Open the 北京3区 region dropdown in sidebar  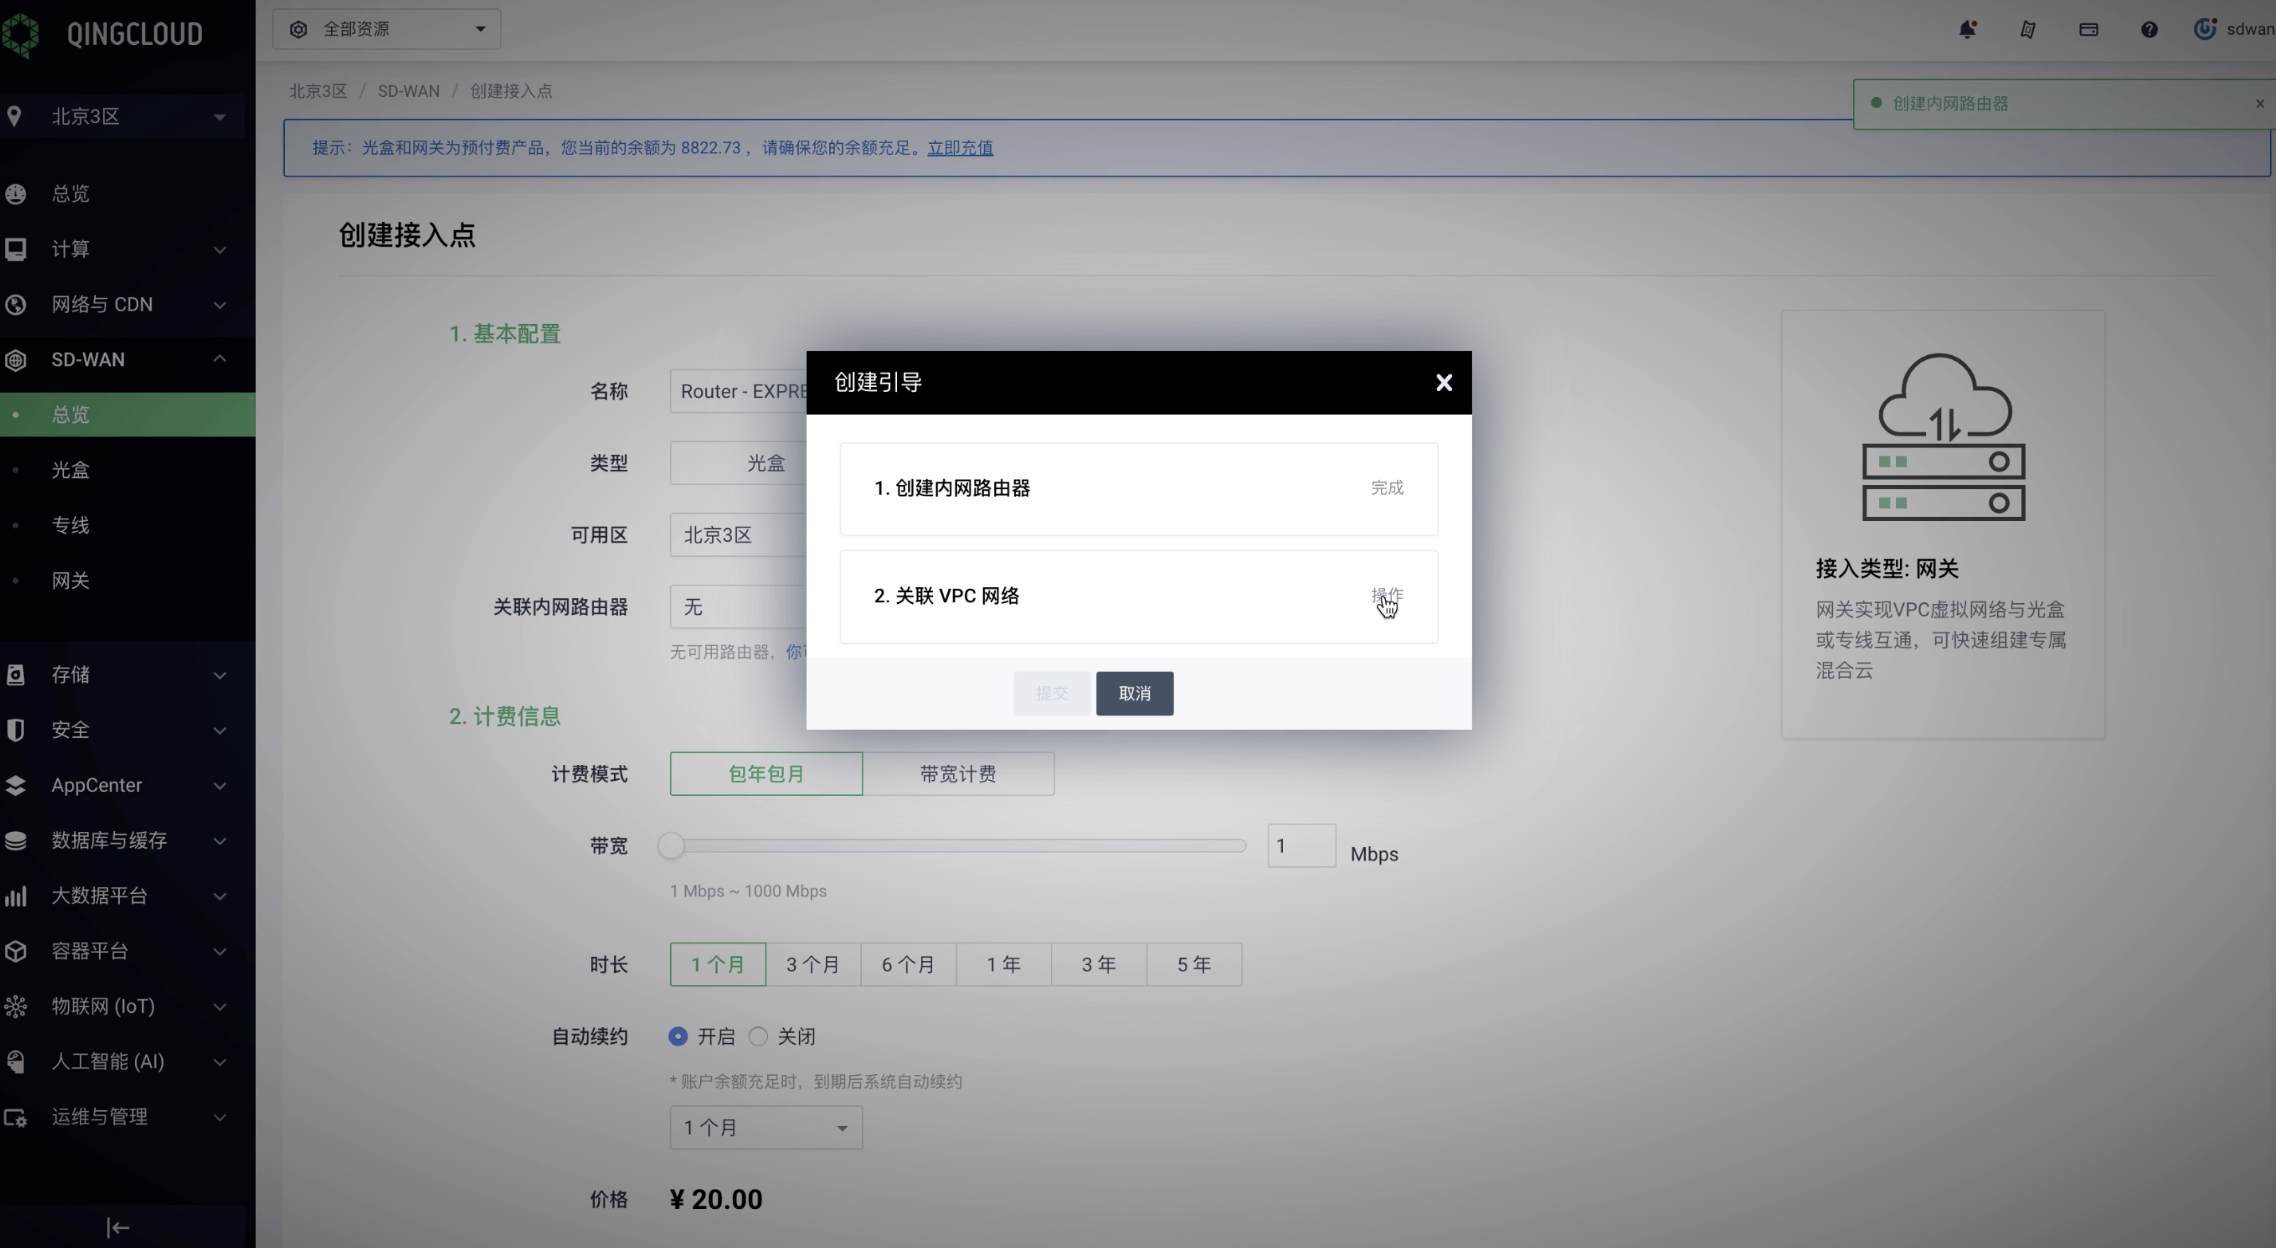click(122, 116)
